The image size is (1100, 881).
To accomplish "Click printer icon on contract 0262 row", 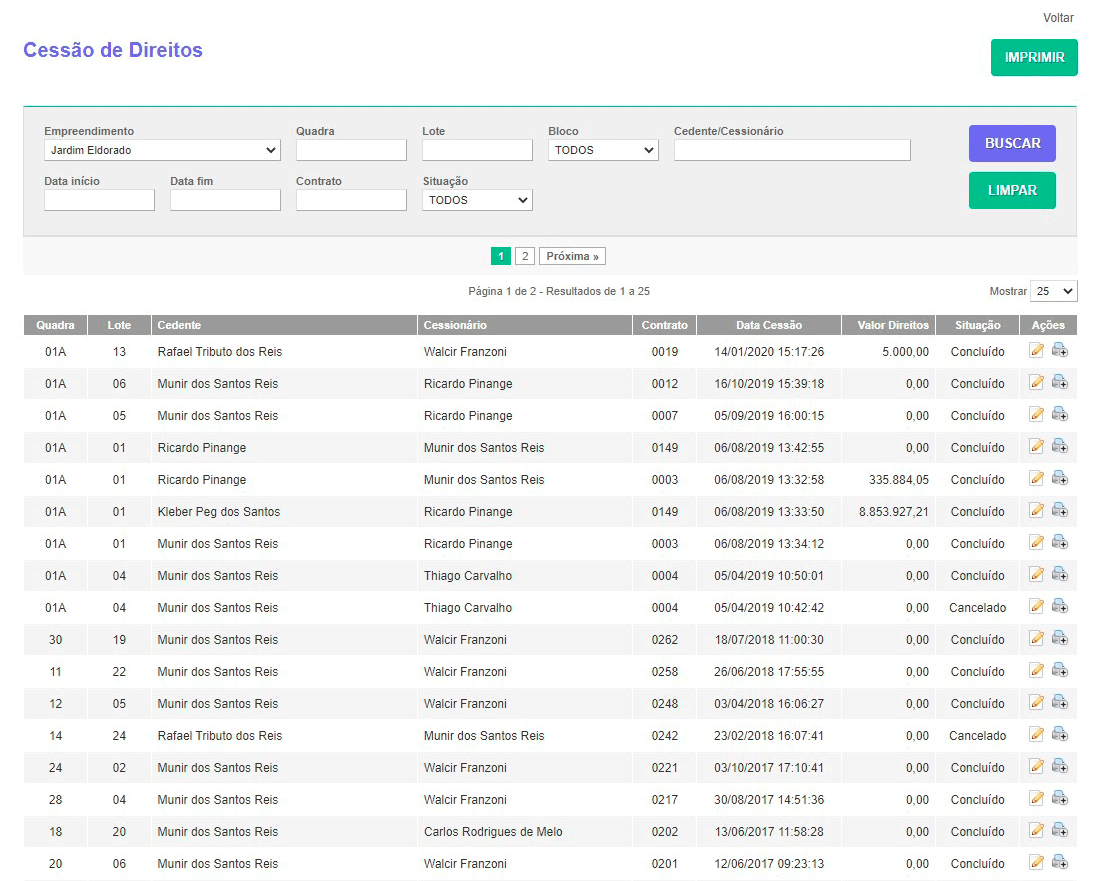I will coord(1059,638).
